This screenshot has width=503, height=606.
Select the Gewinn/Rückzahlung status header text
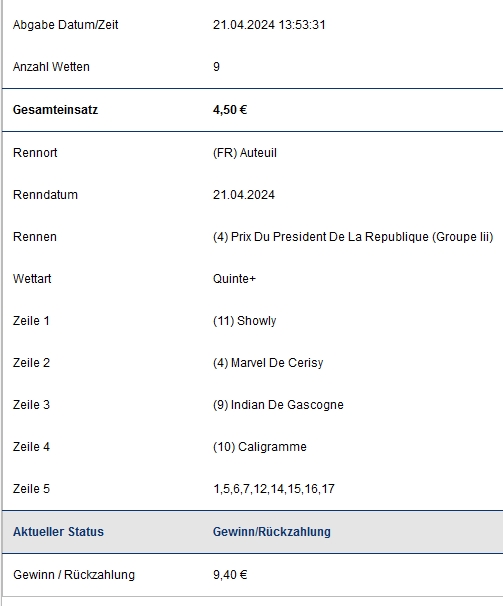point(272,532)
